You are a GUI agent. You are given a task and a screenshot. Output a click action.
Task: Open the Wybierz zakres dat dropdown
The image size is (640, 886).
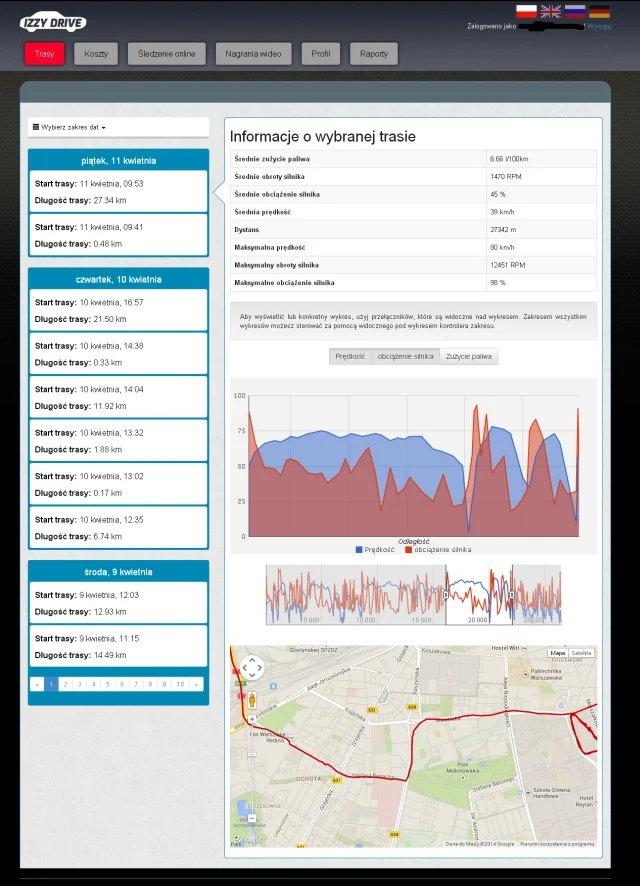point(70,127)
